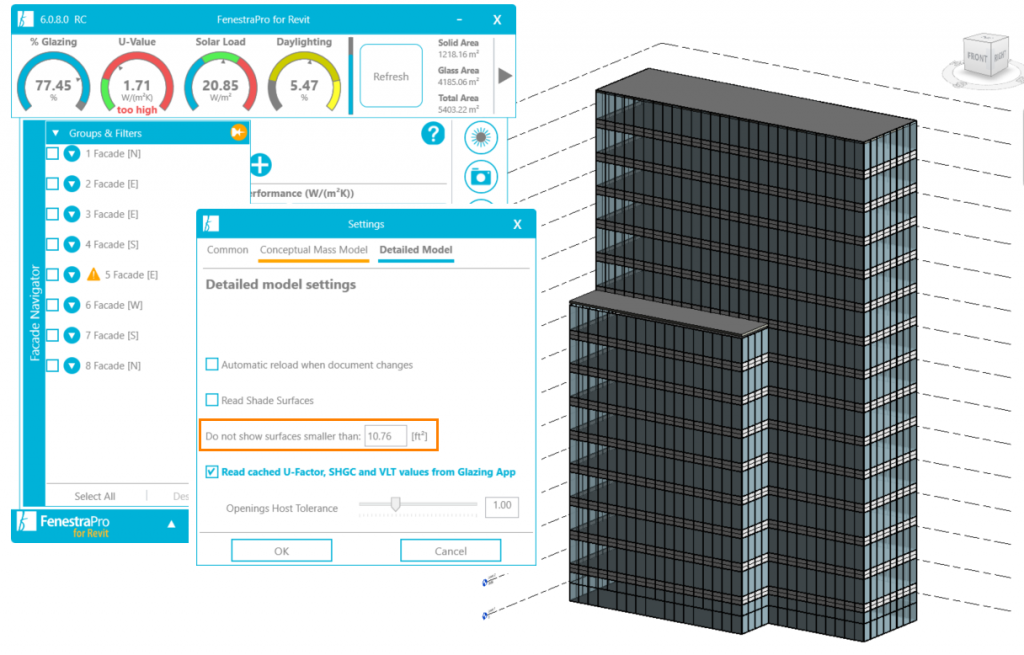The height and width of the screenshot is (655, 1024).
Task: Switch to the Conceptual Mass Model tab
Action: pyautogui.click(x=313, y=249)
